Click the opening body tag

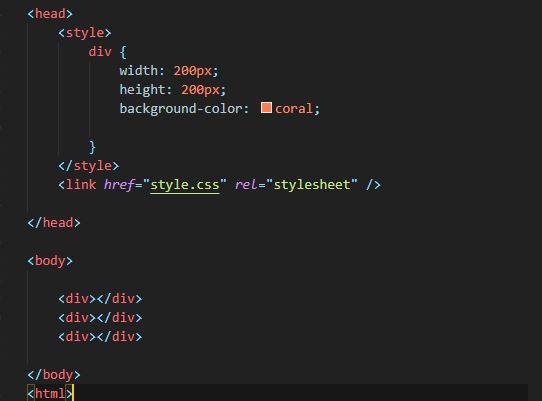pyautogui.click(x=50, y=261)
